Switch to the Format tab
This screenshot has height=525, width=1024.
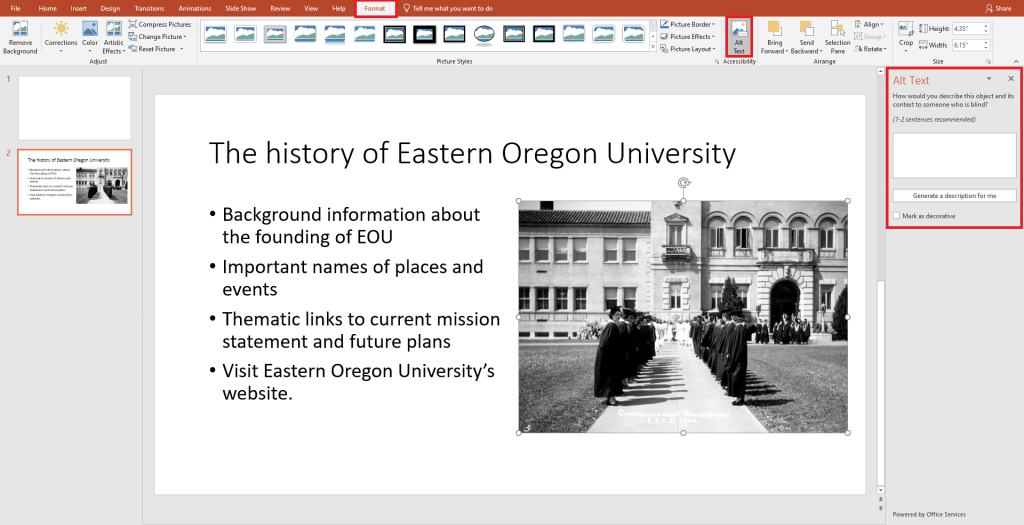(x=375, y=8)
